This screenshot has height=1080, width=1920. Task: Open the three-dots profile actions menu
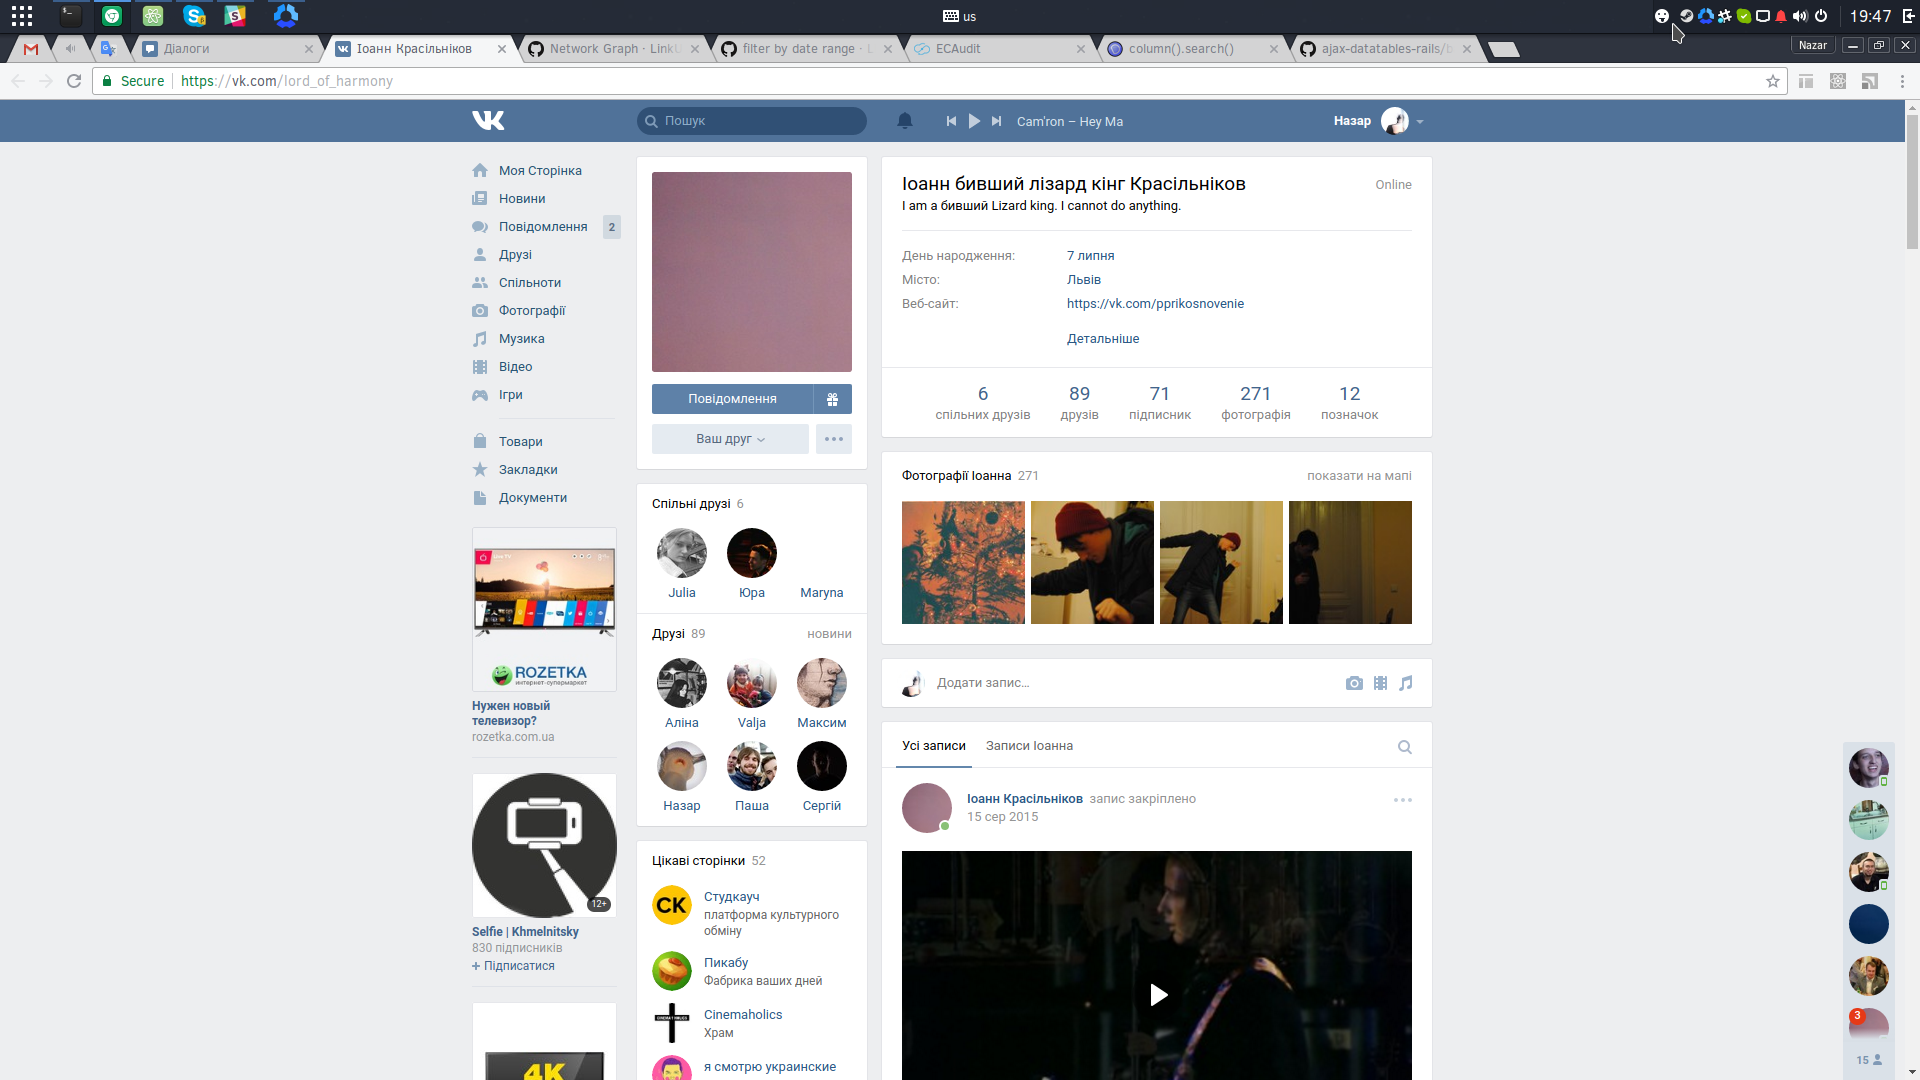834,439
